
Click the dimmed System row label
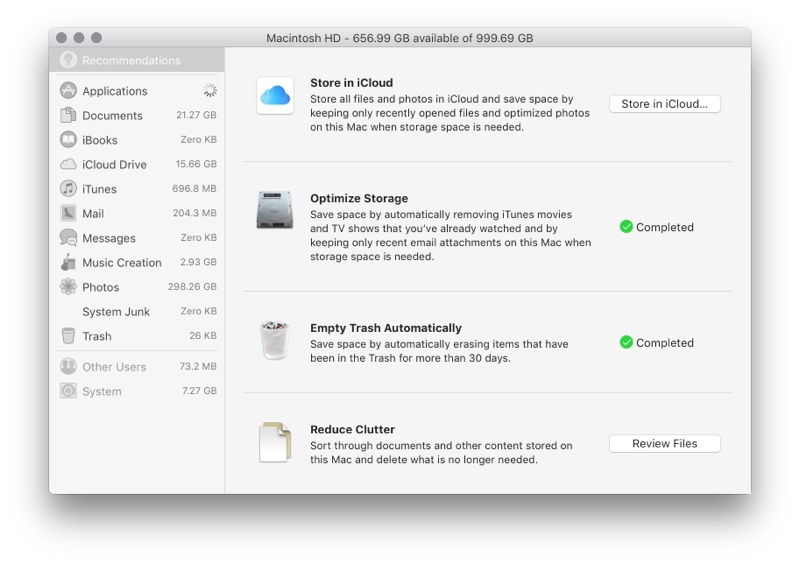click(x=102, y=391)
